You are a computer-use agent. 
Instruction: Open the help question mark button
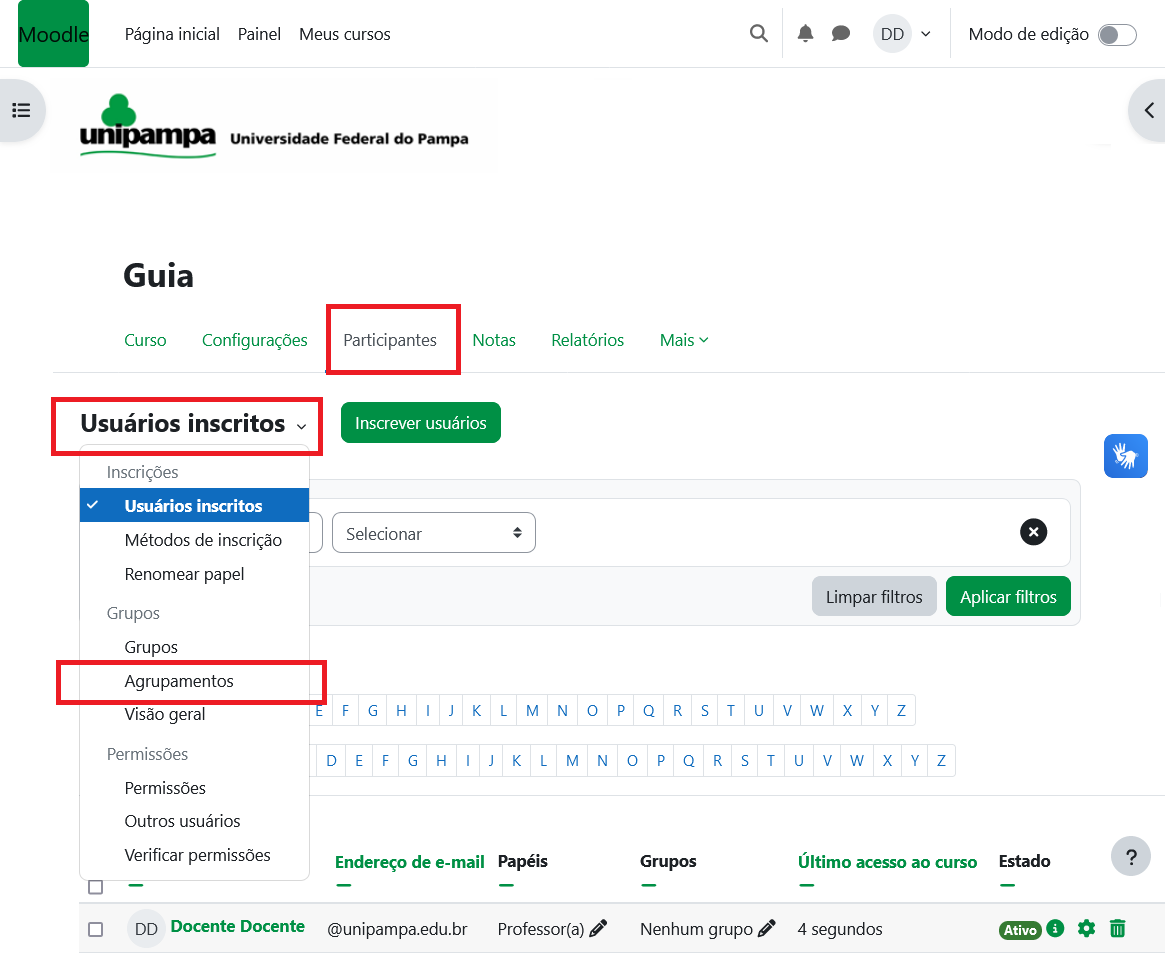(x=1131, y=857)
